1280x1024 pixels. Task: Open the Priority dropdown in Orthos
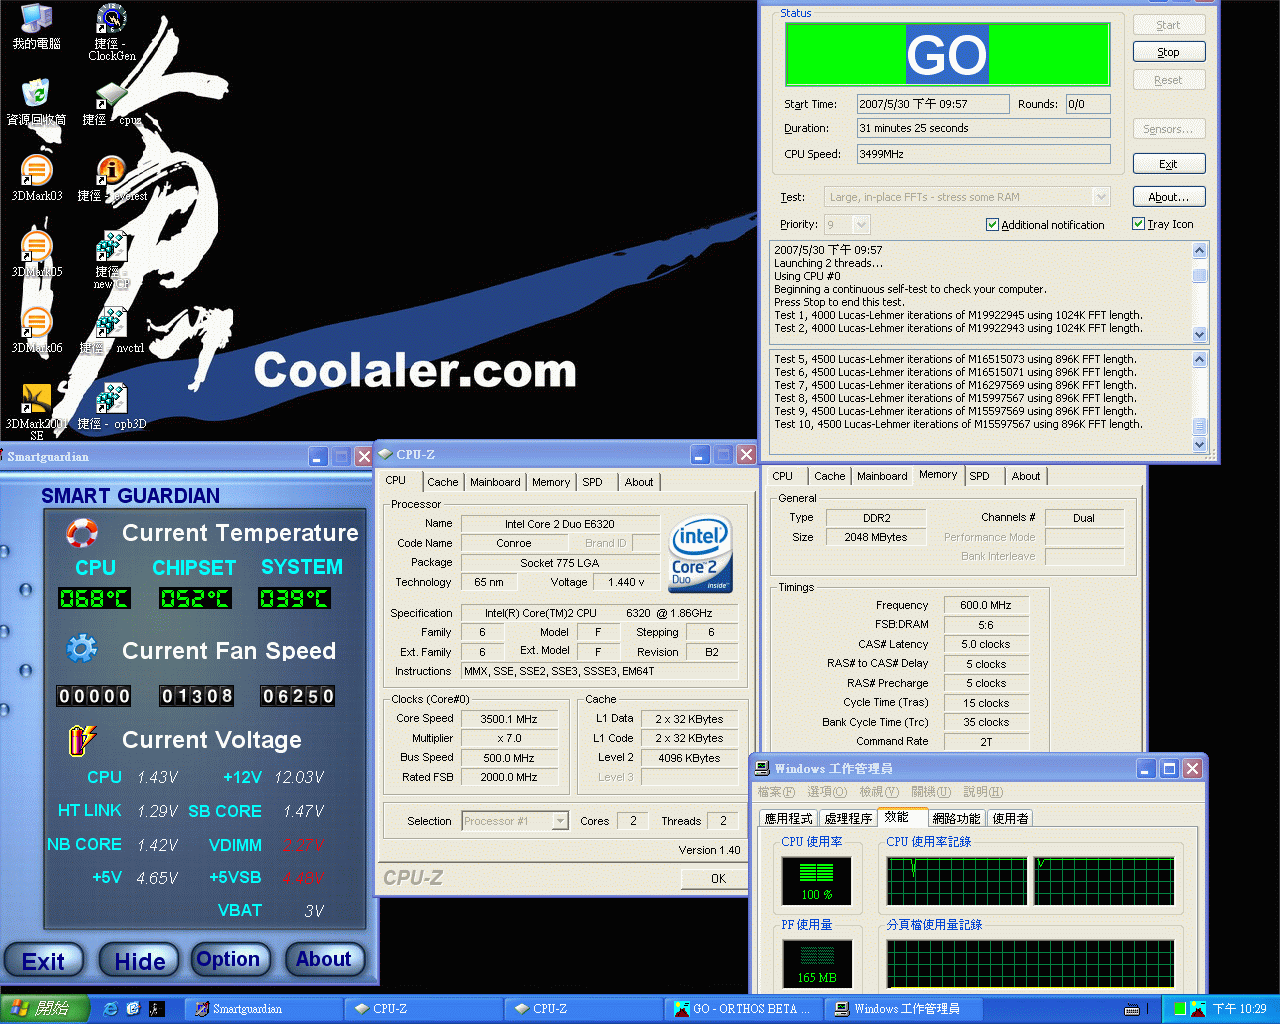click(861, 224)
